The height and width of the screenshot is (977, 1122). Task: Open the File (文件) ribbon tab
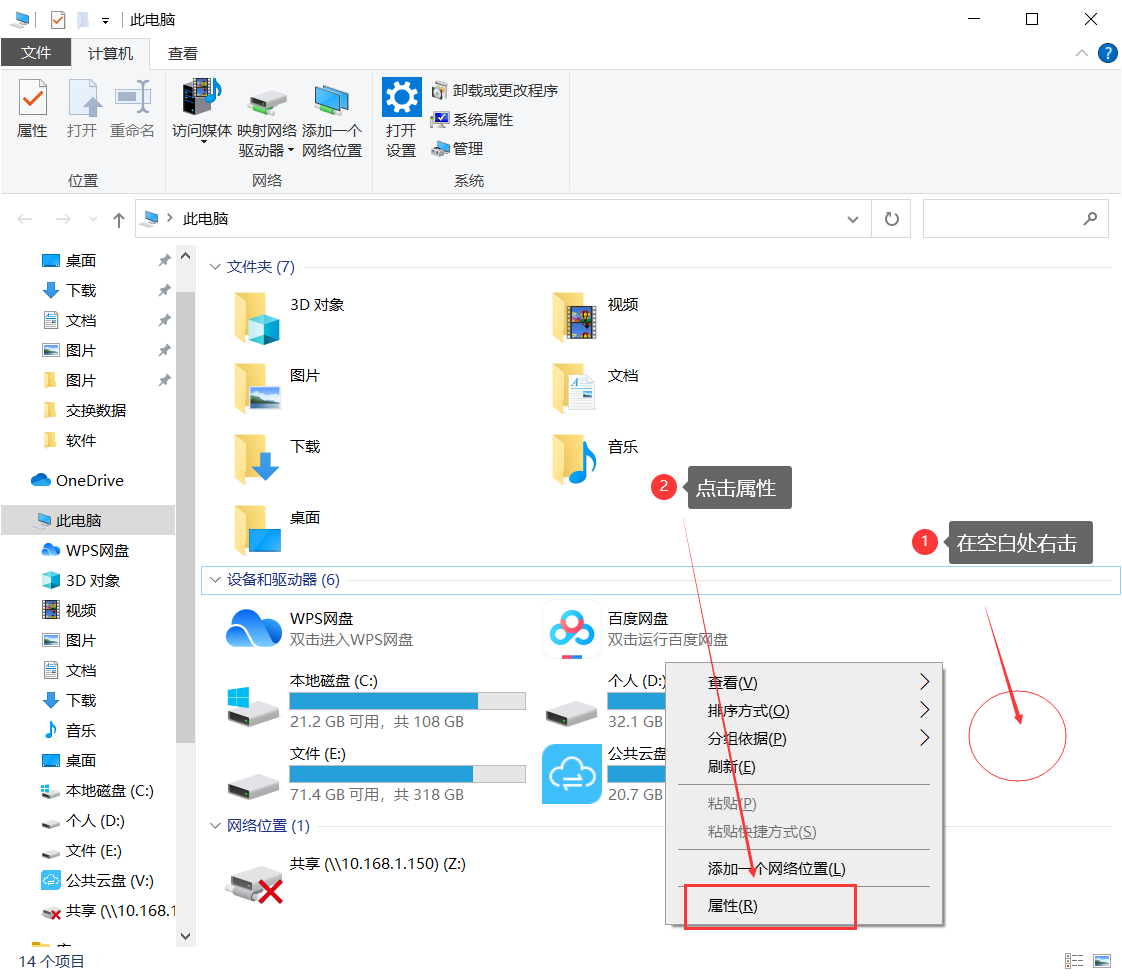36,53
